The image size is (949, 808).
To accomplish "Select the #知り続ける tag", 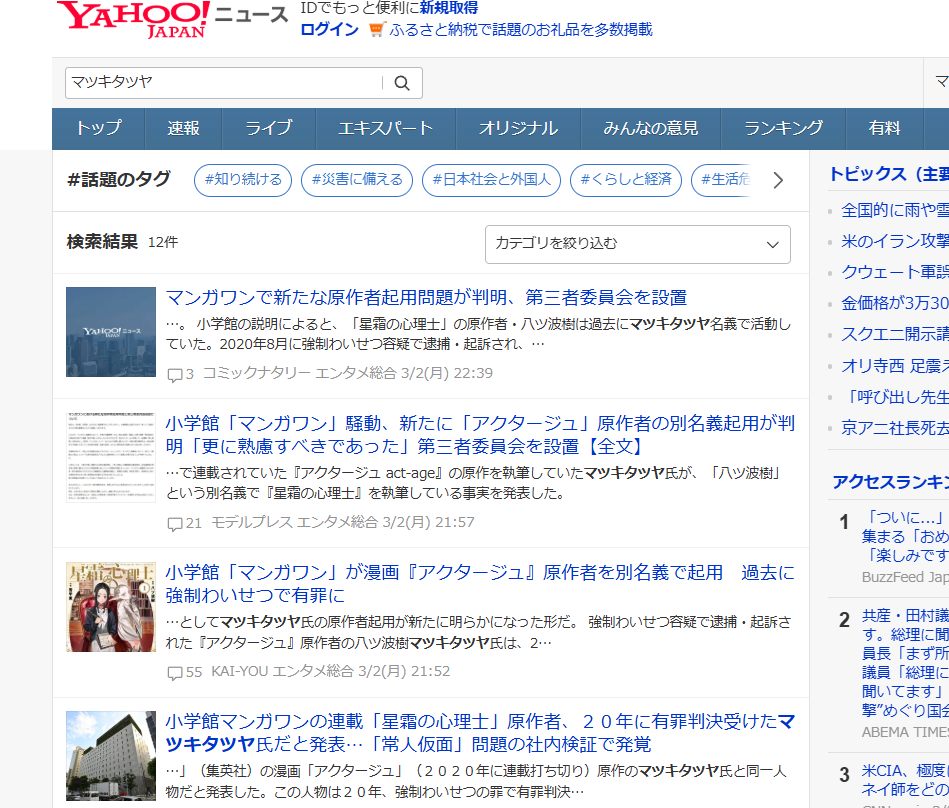I will click(243, 180).
